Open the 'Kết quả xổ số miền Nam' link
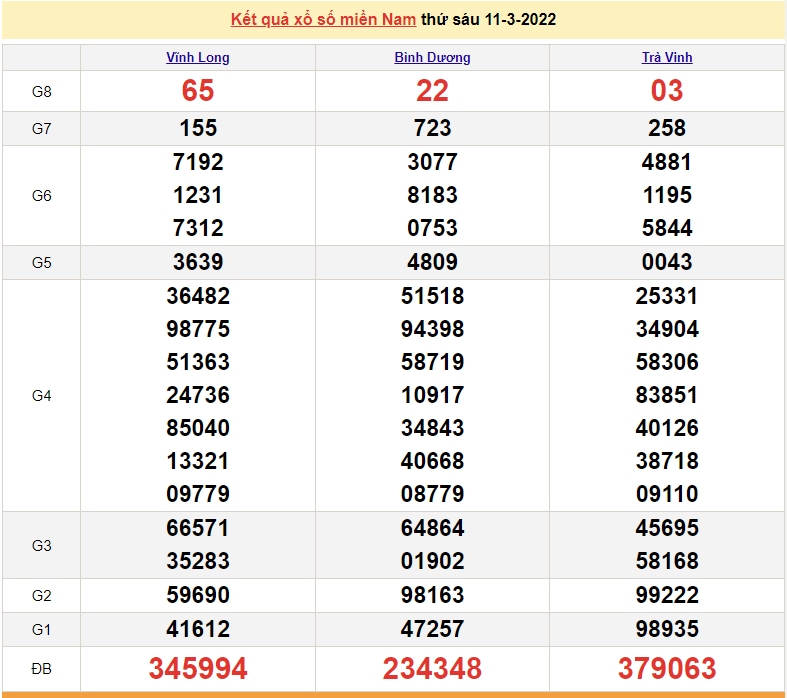Image resolution: width=787 pixels, height=698 pixels. 323,19
